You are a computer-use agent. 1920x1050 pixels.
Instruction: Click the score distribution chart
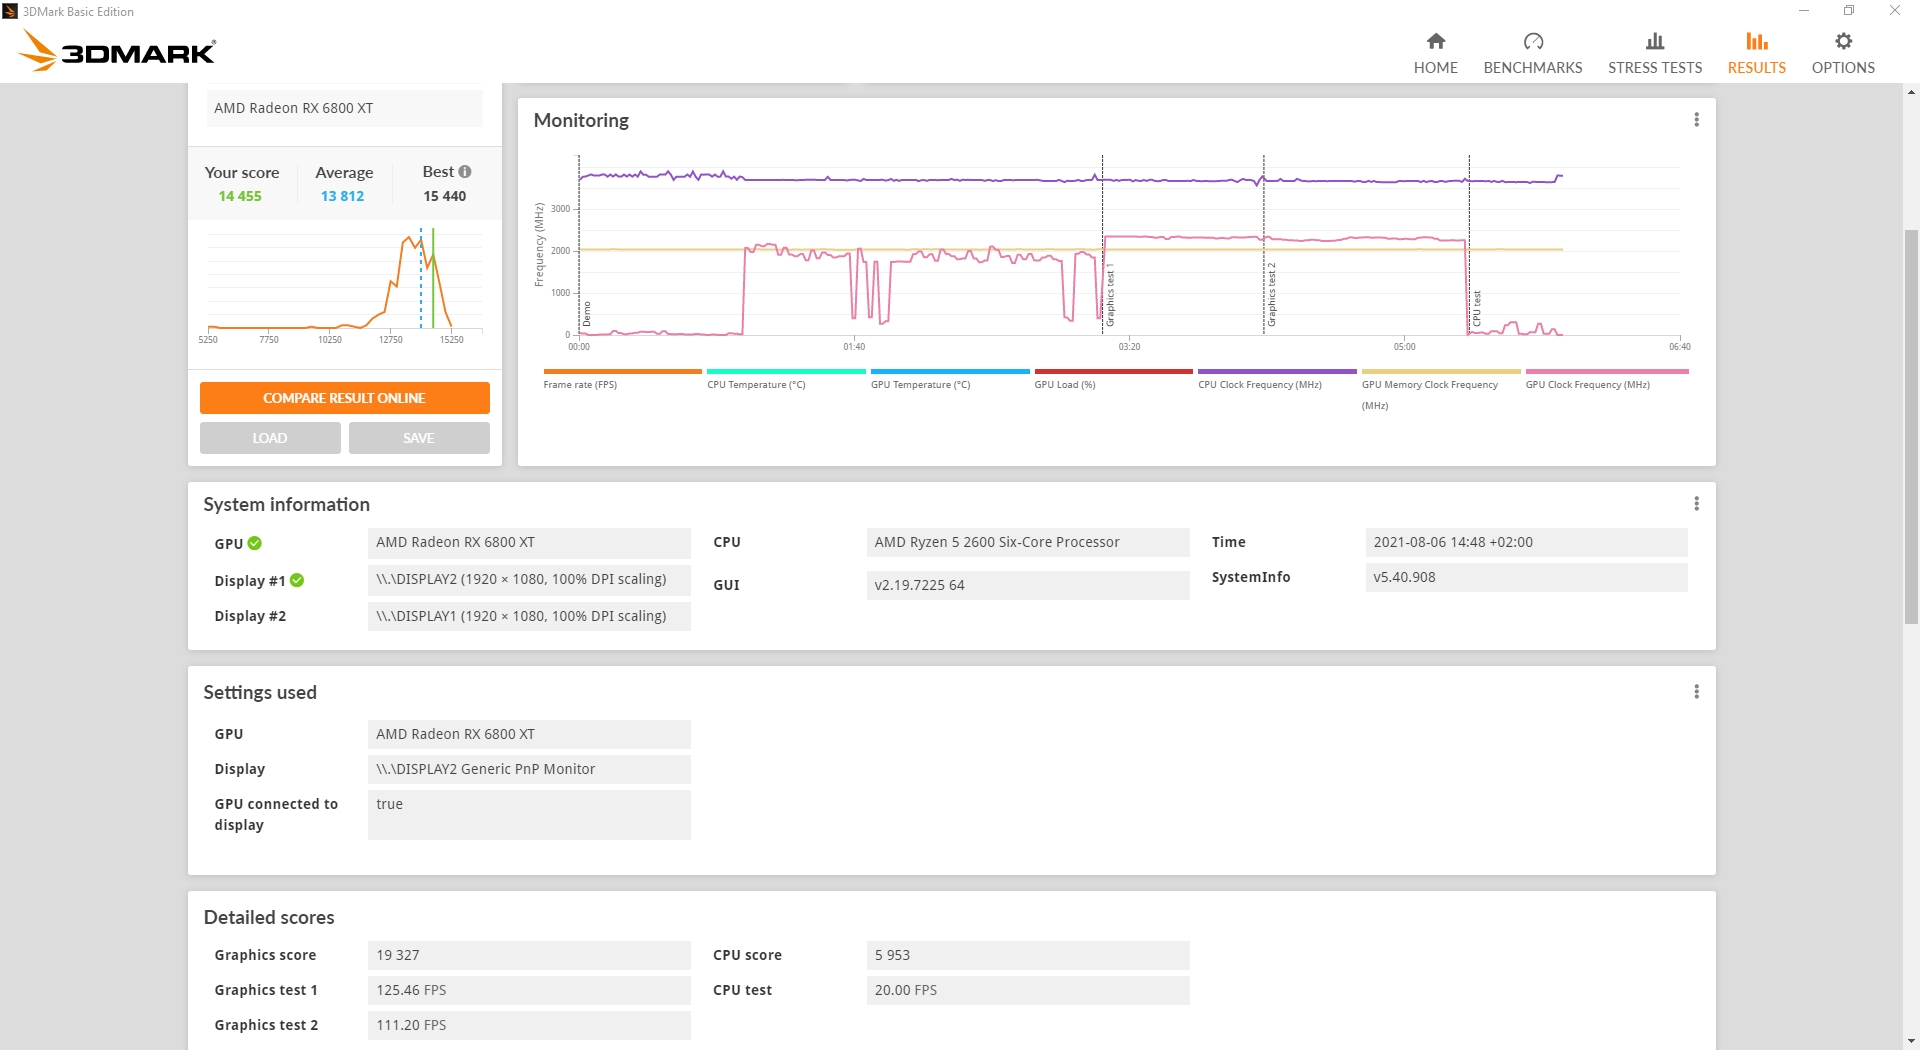[344, 285]
